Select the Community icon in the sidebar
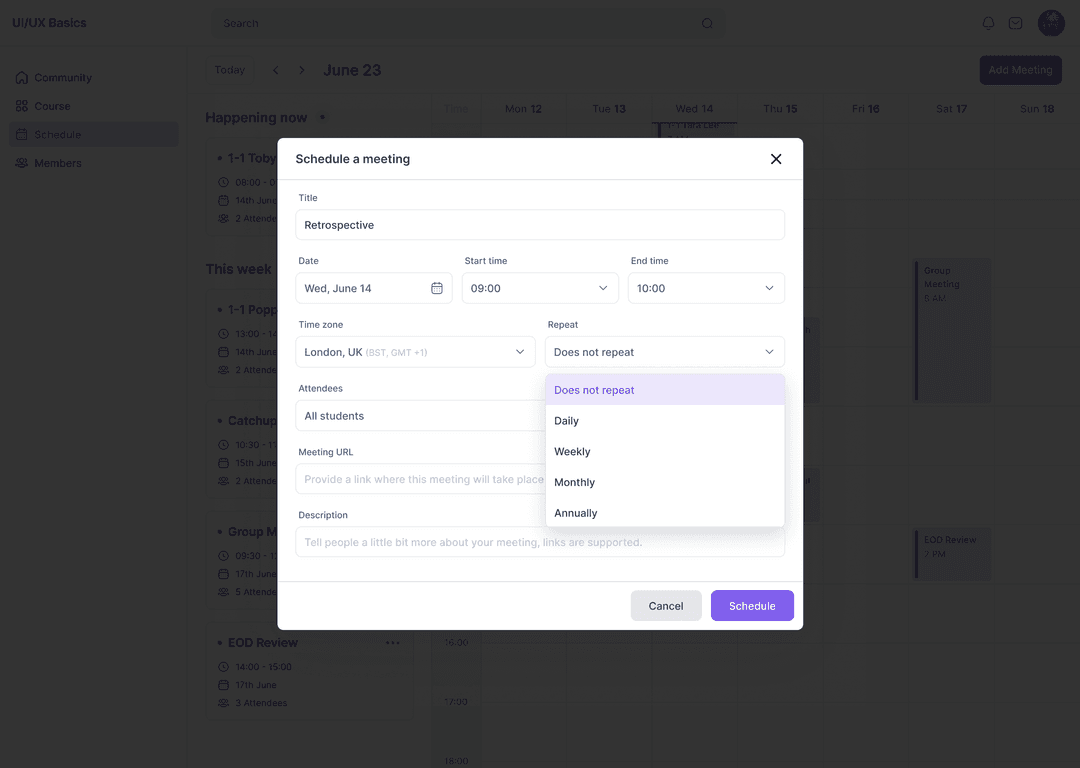 [23, 77]
